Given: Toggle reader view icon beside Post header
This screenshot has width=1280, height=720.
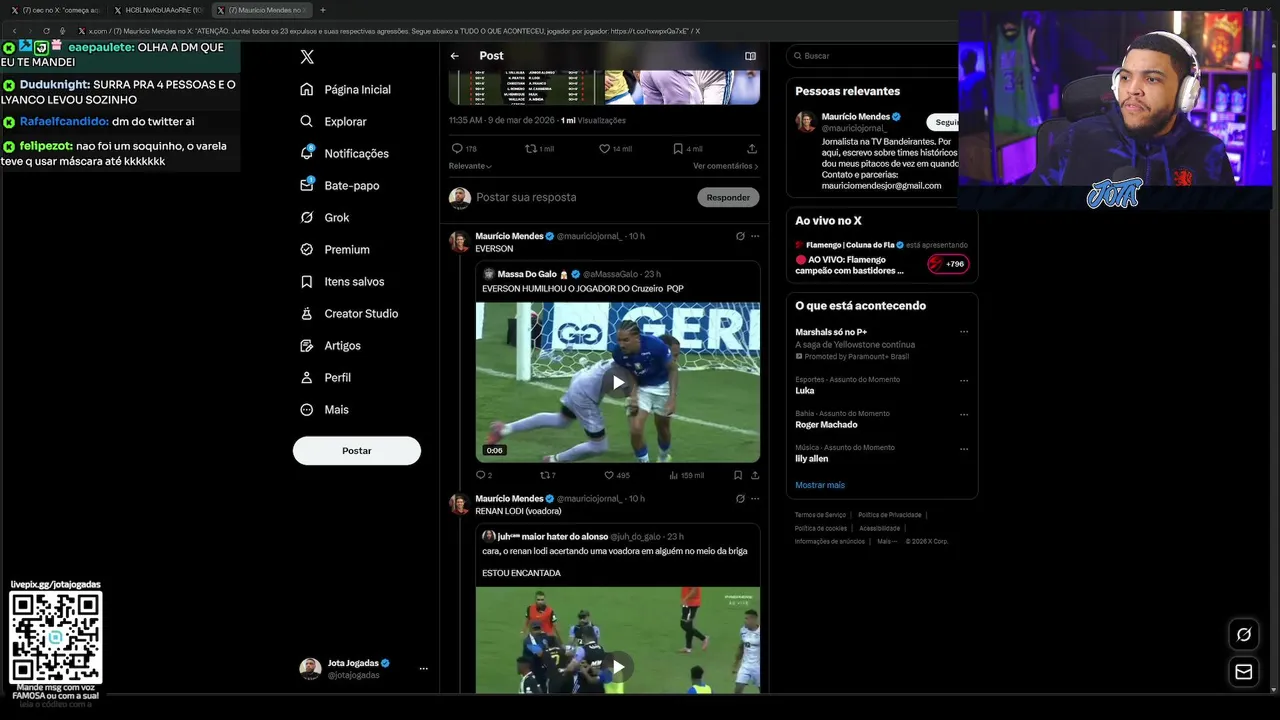Looking at the screenshot, I should point(750,56).
